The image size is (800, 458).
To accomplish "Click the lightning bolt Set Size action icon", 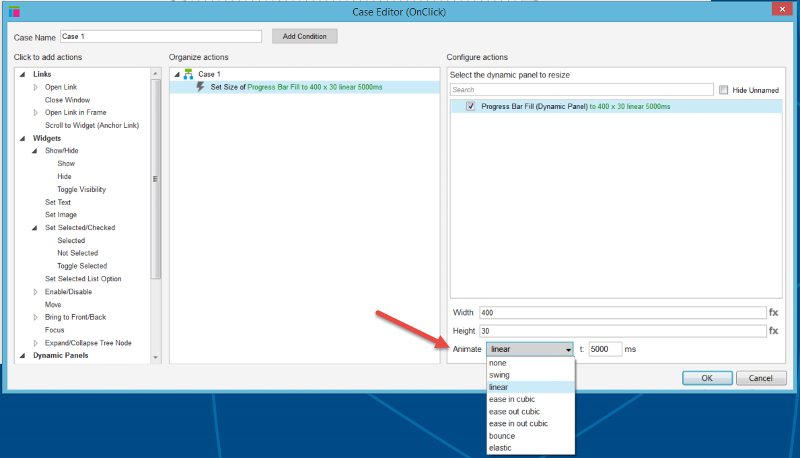I will [x=201, y=87].
